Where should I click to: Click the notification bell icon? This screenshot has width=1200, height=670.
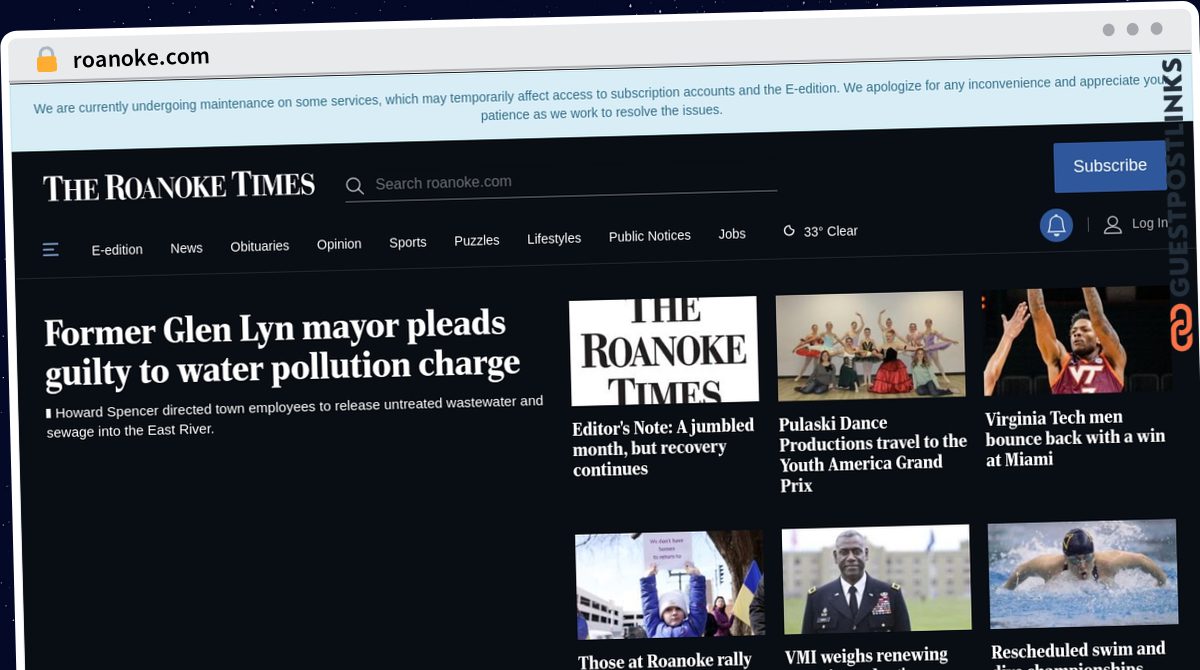1056,225
